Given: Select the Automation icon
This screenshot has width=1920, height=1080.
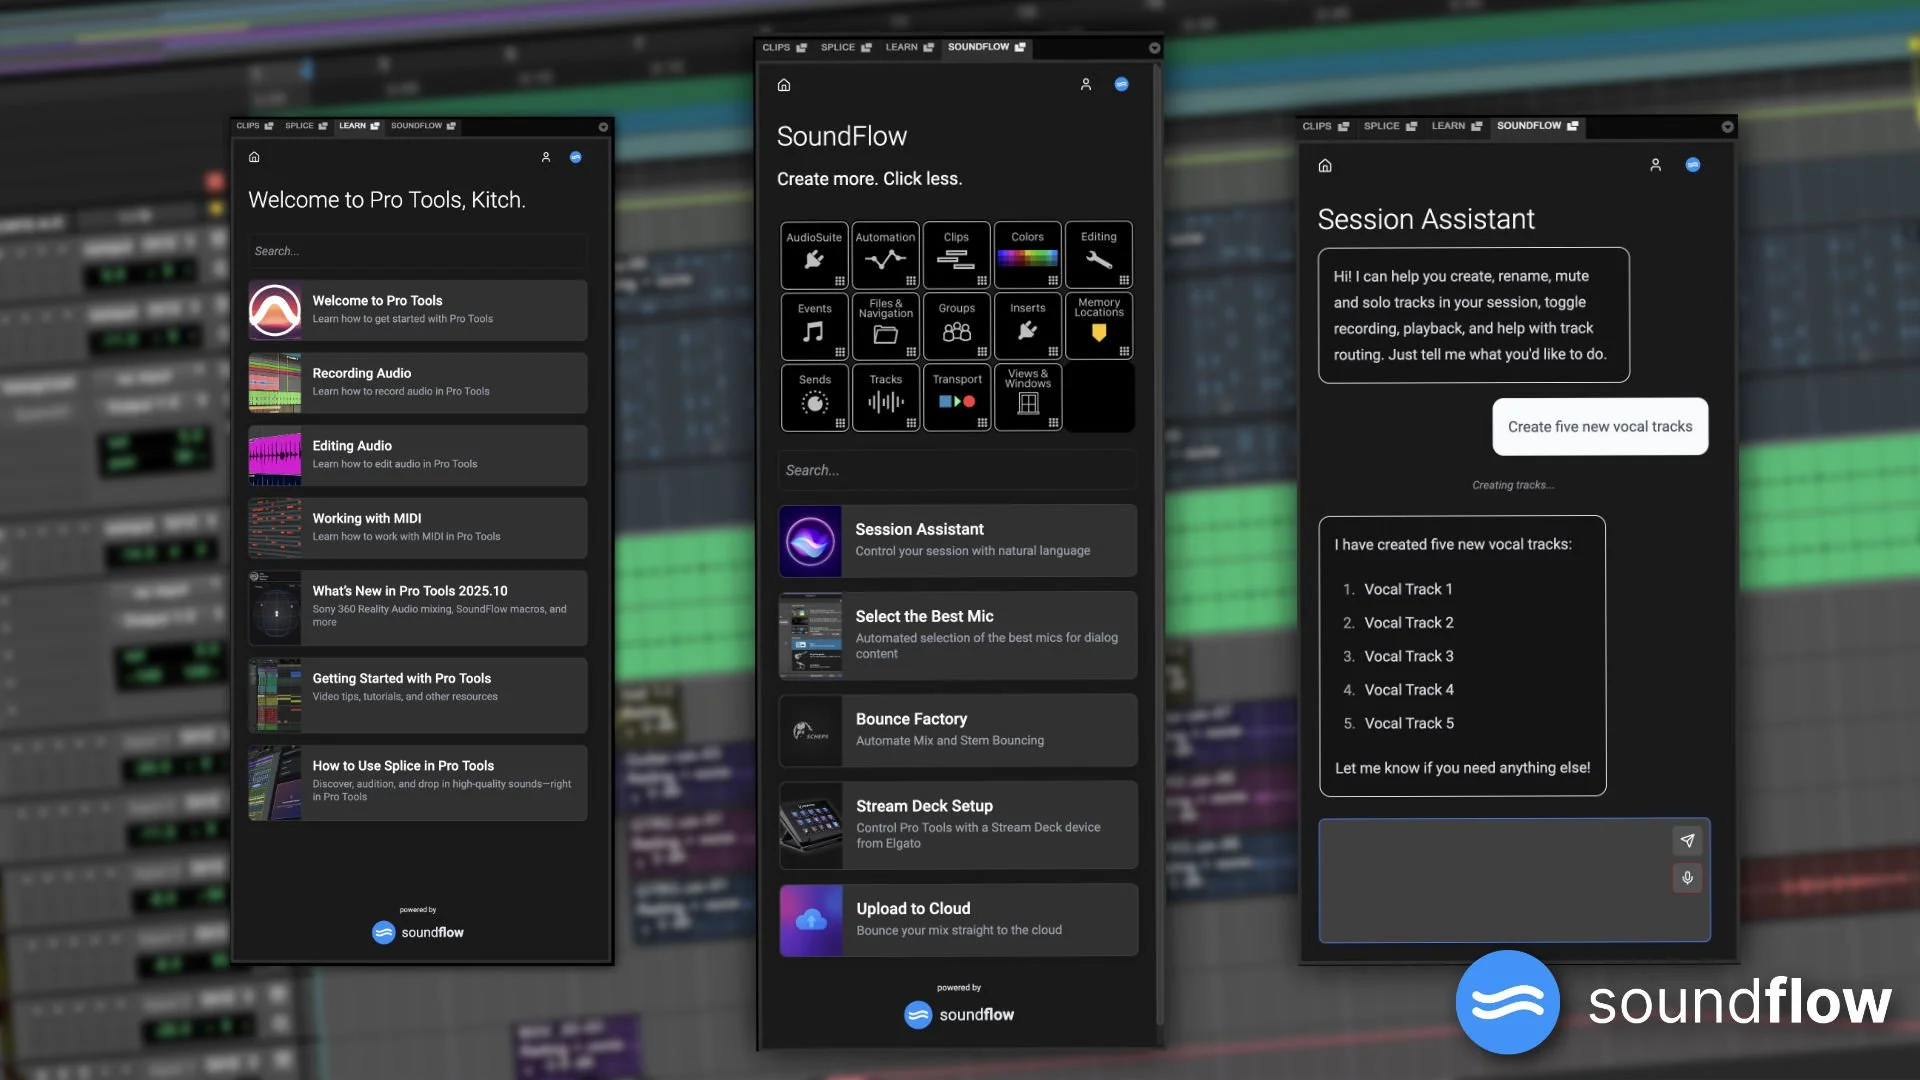Looking at the screenshot, I should coord(885,255).
